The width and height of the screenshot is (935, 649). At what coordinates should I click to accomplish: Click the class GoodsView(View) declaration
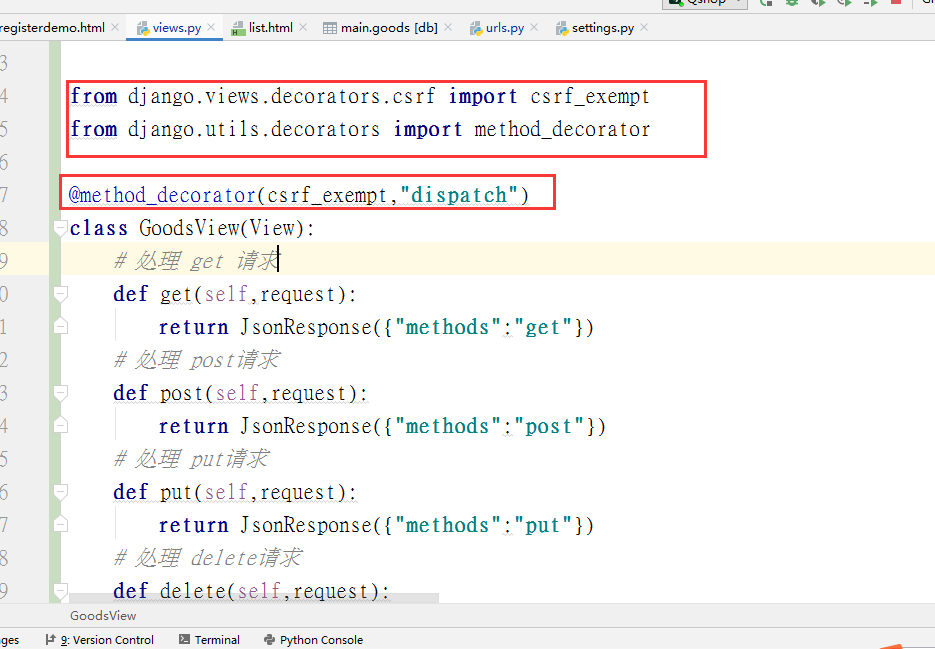pos(192,228)
